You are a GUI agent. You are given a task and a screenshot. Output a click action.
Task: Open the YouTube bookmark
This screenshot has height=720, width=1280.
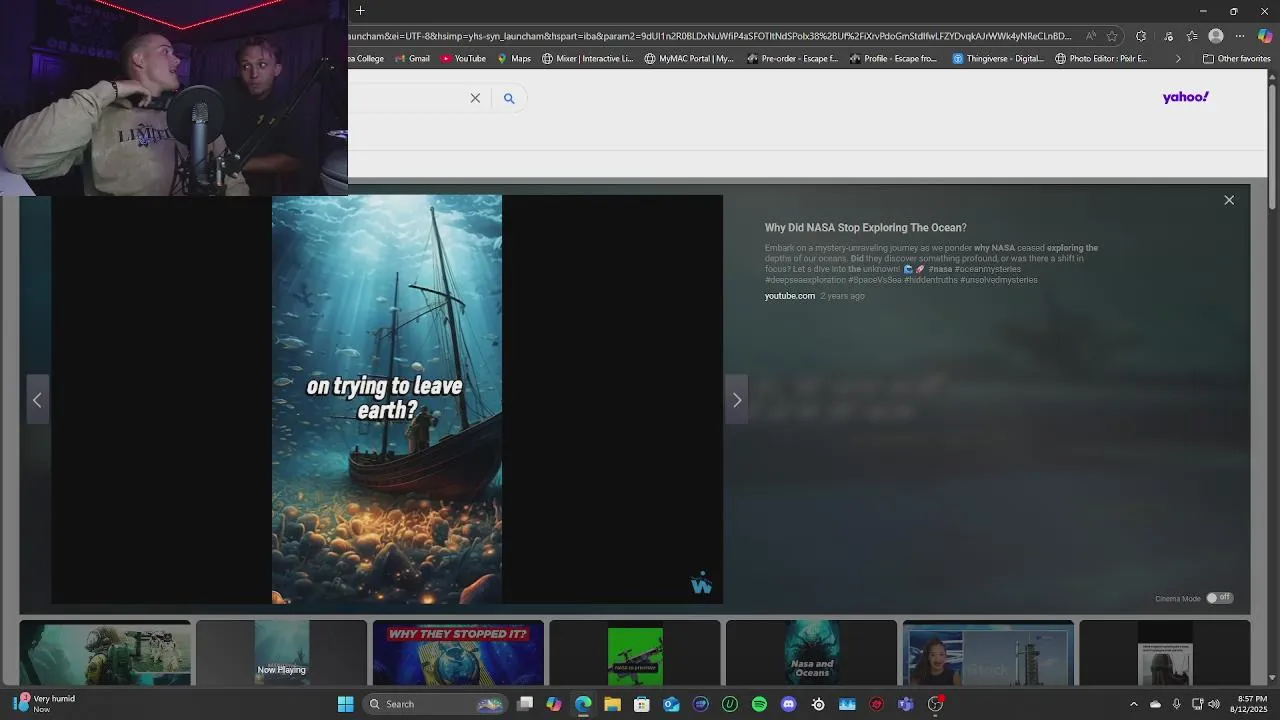[x=463, y=59]
